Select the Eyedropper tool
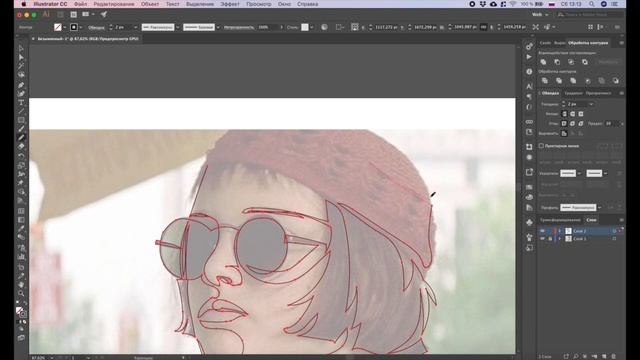640x360 pixels. [21, 229]
